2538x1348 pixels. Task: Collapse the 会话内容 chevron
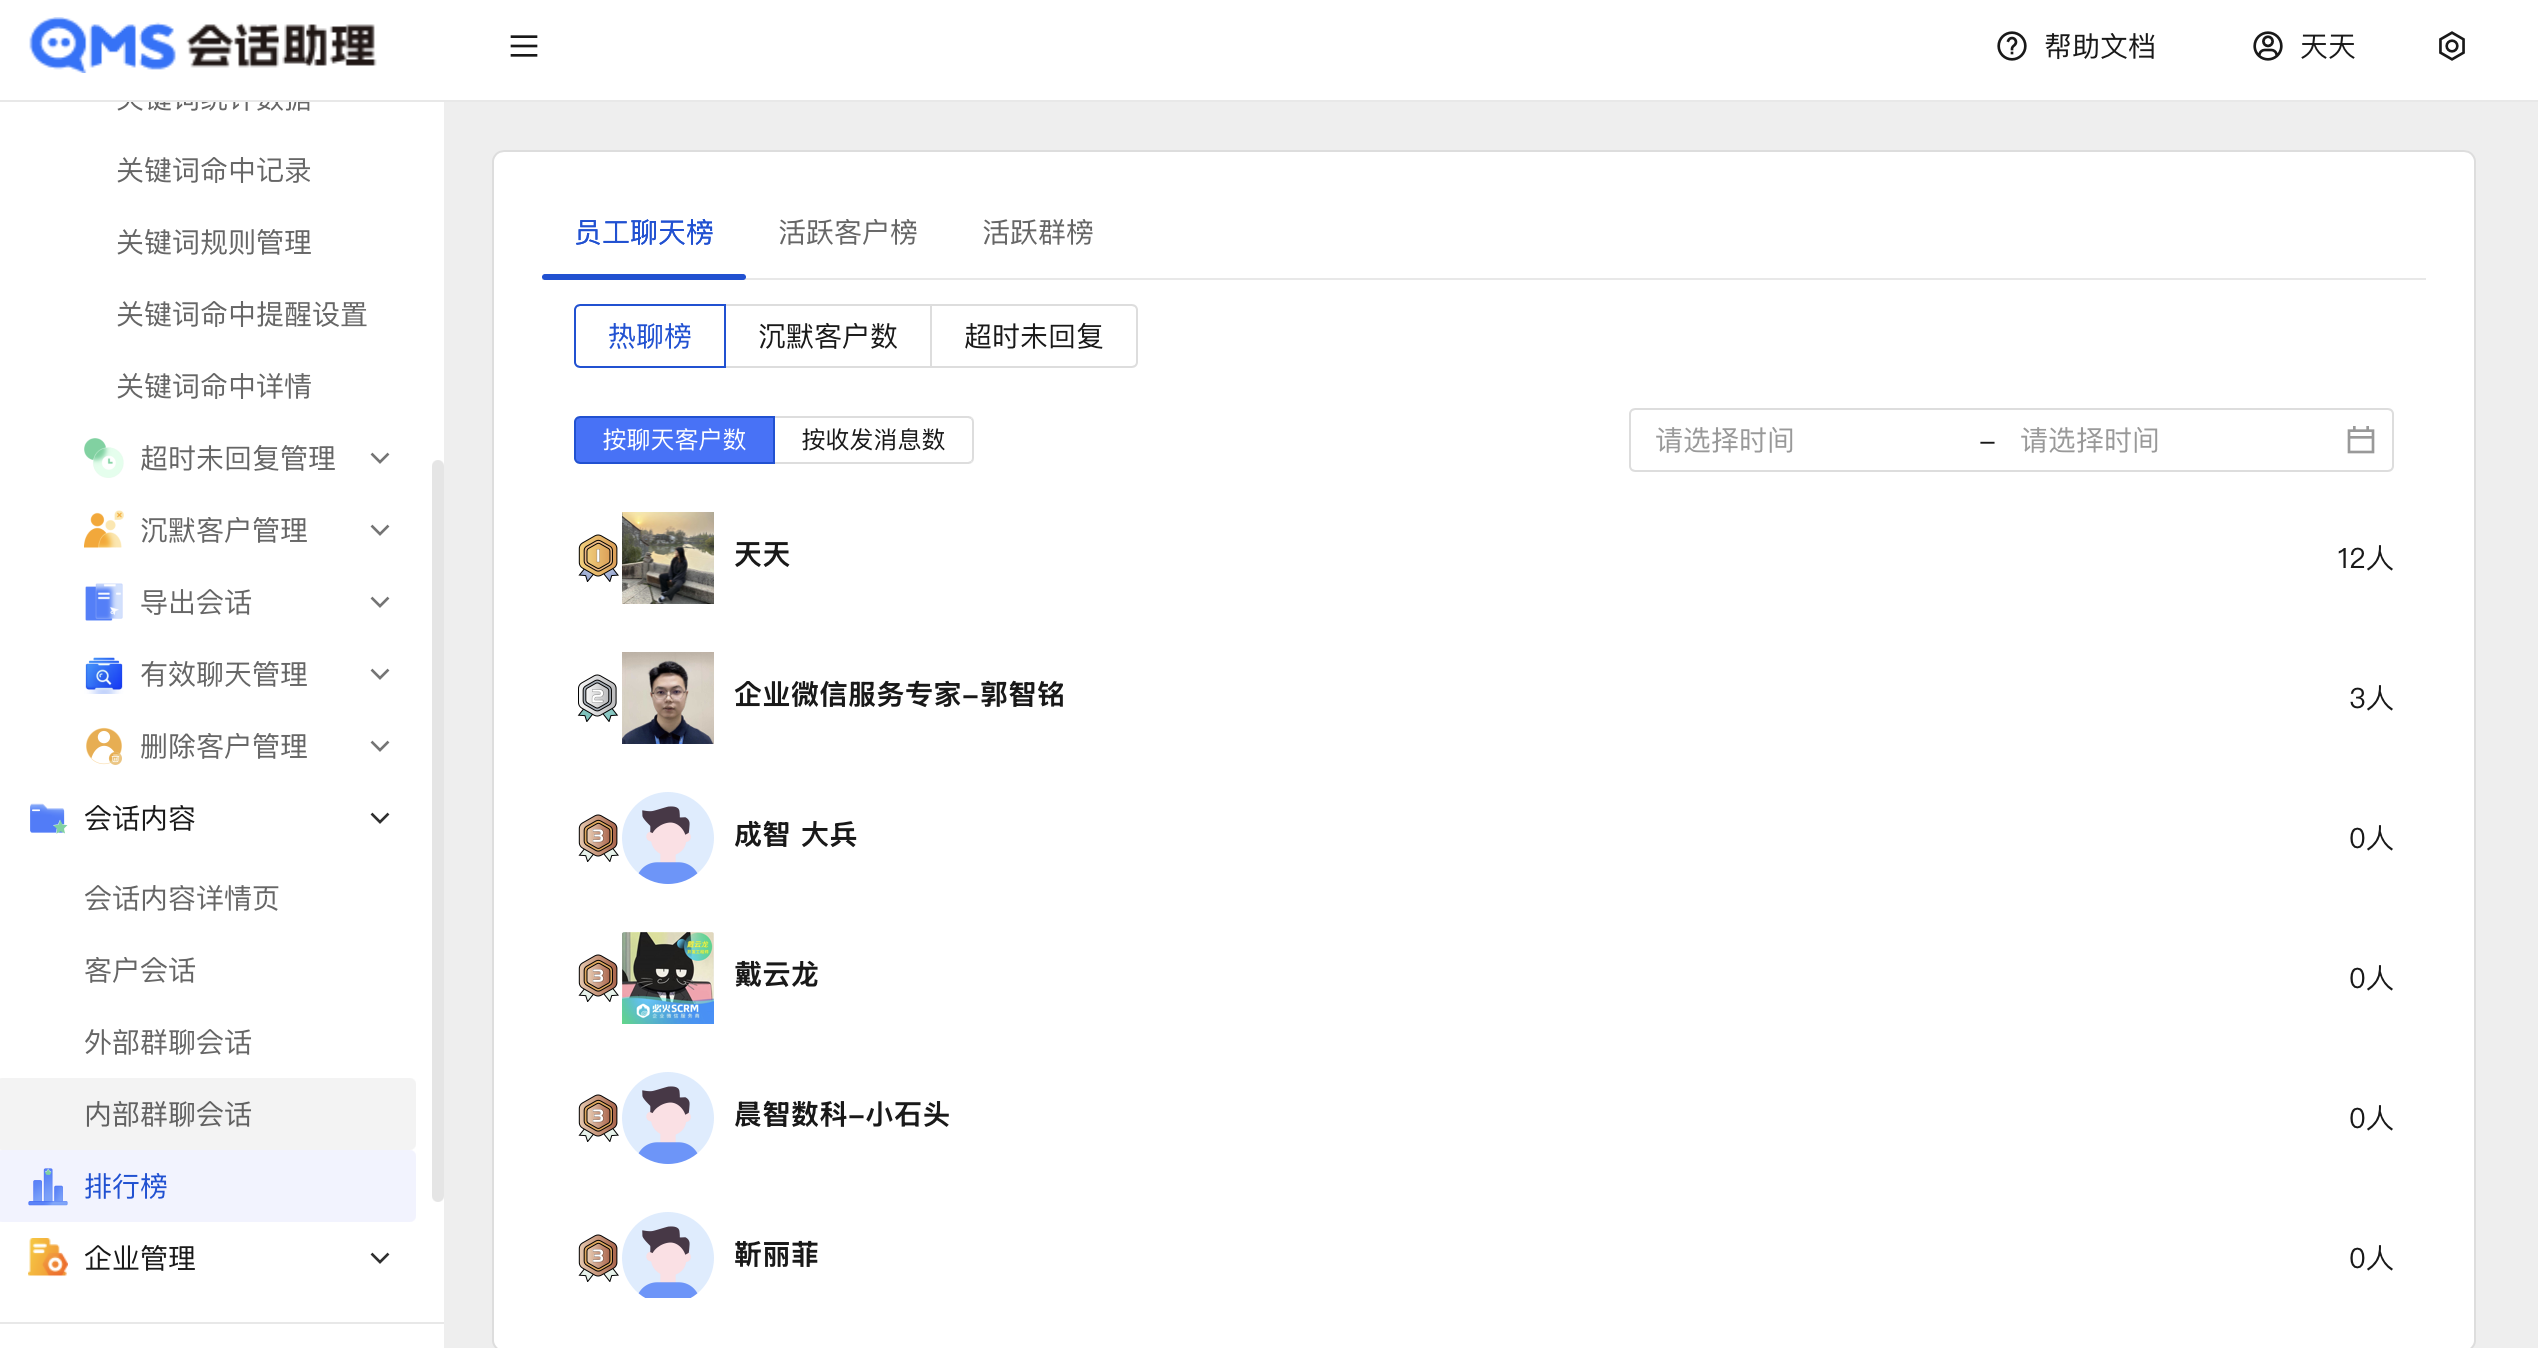pyautogui.click(x=380, y=818)
